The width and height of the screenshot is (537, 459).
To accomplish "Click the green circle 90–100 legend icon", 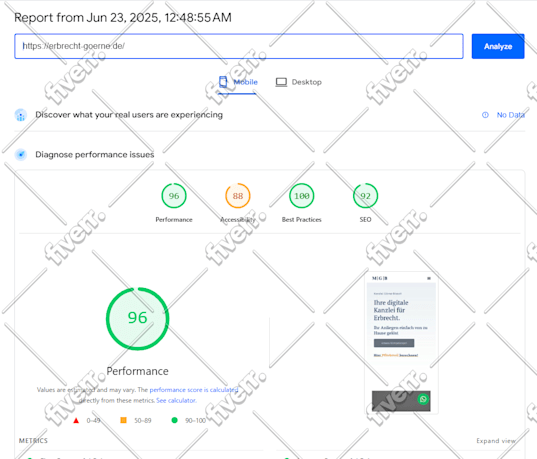I will (x=174, y=420).
